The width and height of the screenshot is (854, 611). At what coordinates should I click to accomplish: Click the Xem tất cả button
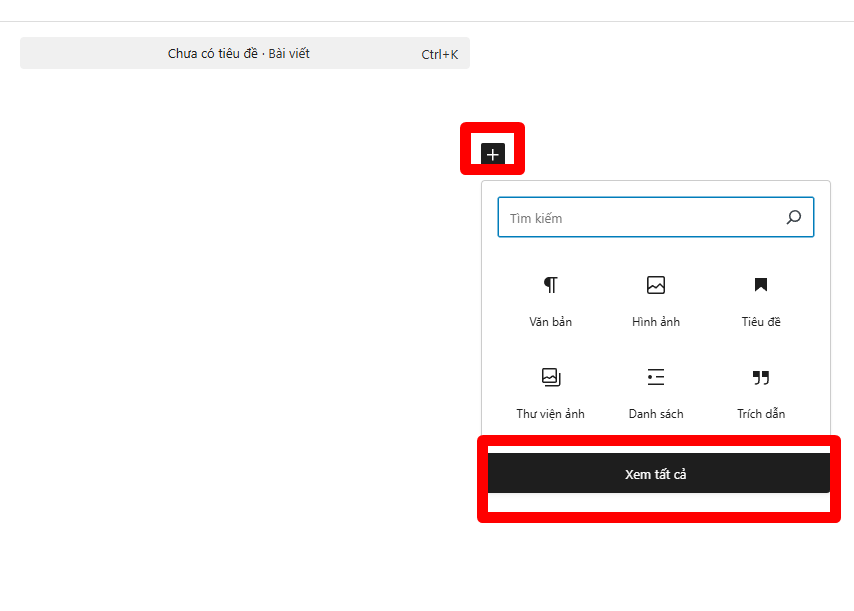tap(658, 473)
